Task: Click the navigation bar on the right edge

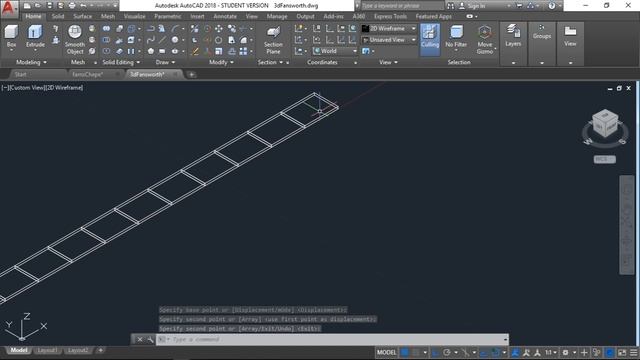Action: tap(627, 225)
